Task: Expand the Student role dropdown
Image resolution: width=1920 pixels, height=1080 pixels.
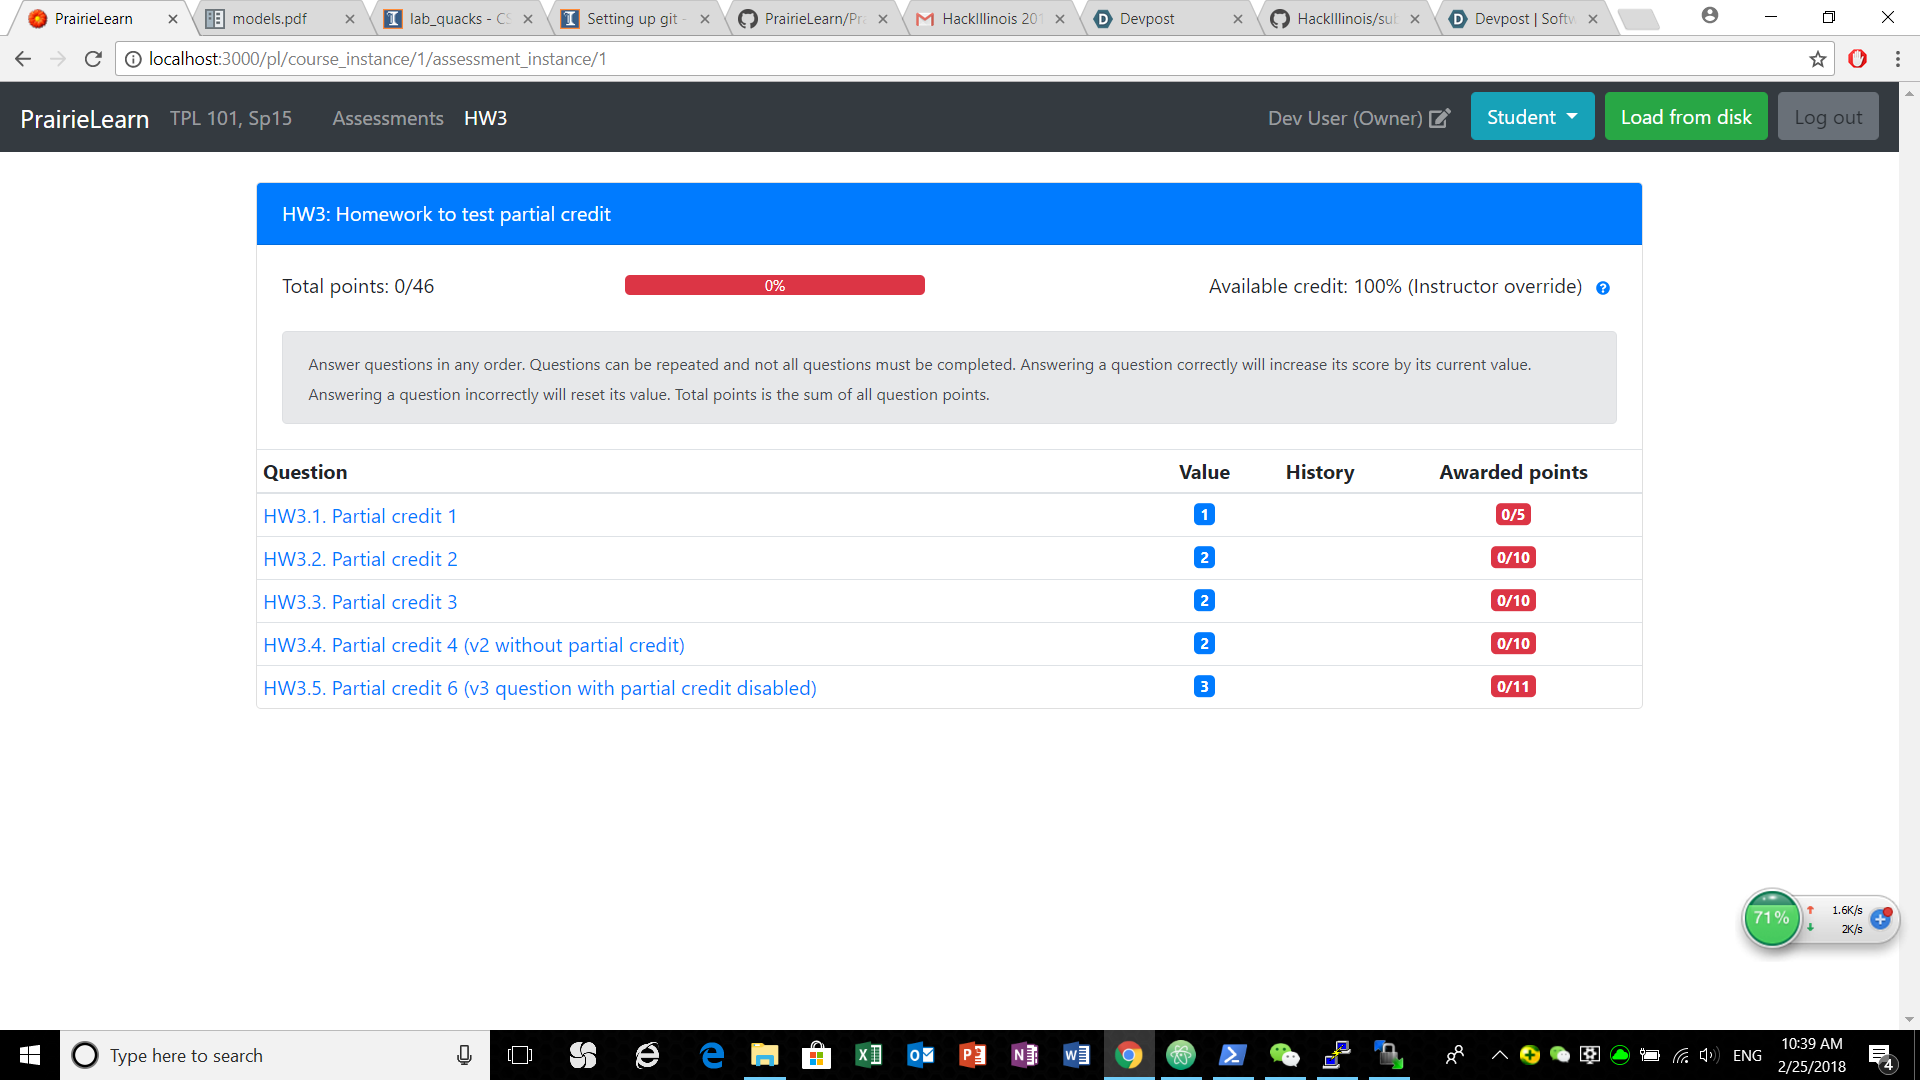Action: click(x=1532, y=117)
